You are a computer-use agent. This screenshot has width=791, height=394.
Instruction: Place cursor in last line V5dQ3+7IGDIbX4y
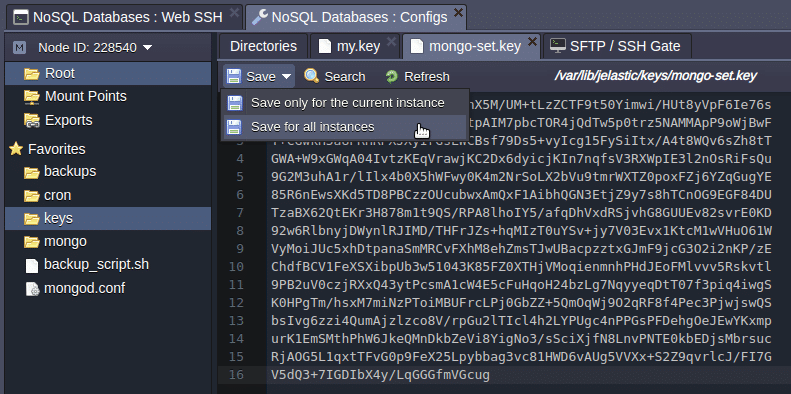click(x=380, y=374)
